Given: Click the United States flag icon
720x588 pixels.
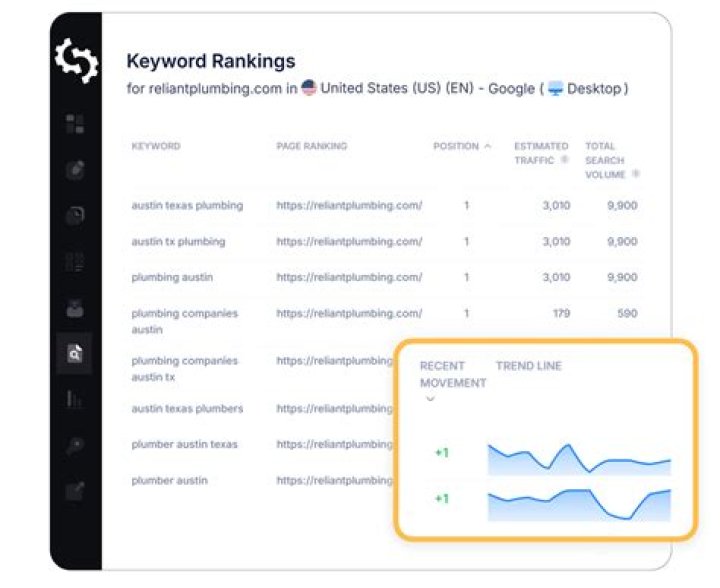Looking at the screenshot, I should 309,88.
